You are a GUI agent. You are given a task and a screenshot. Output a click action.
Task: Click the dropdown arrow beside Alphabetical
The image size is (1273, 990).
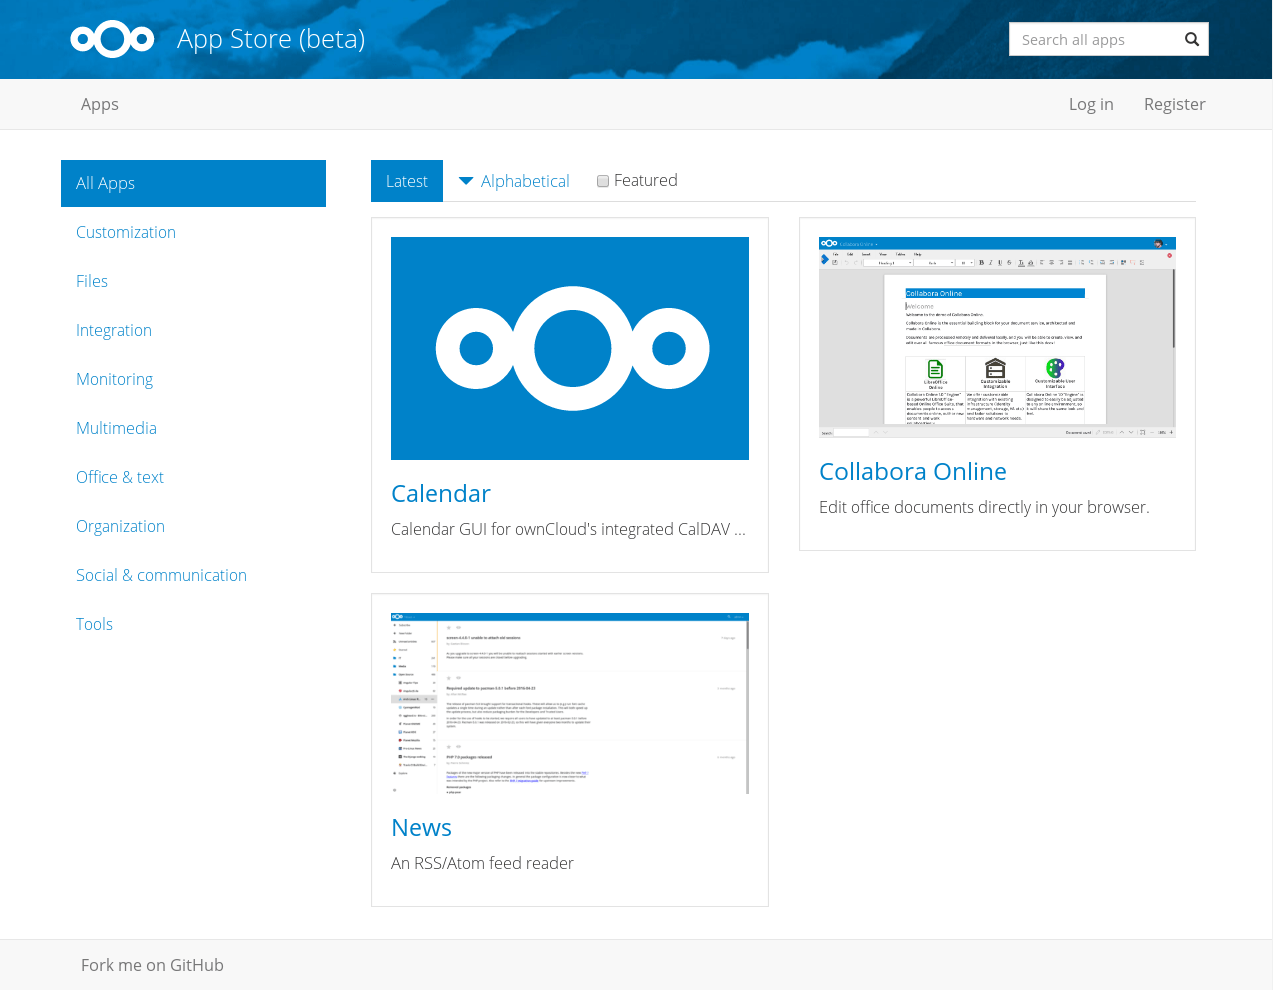tap(465, 180)
